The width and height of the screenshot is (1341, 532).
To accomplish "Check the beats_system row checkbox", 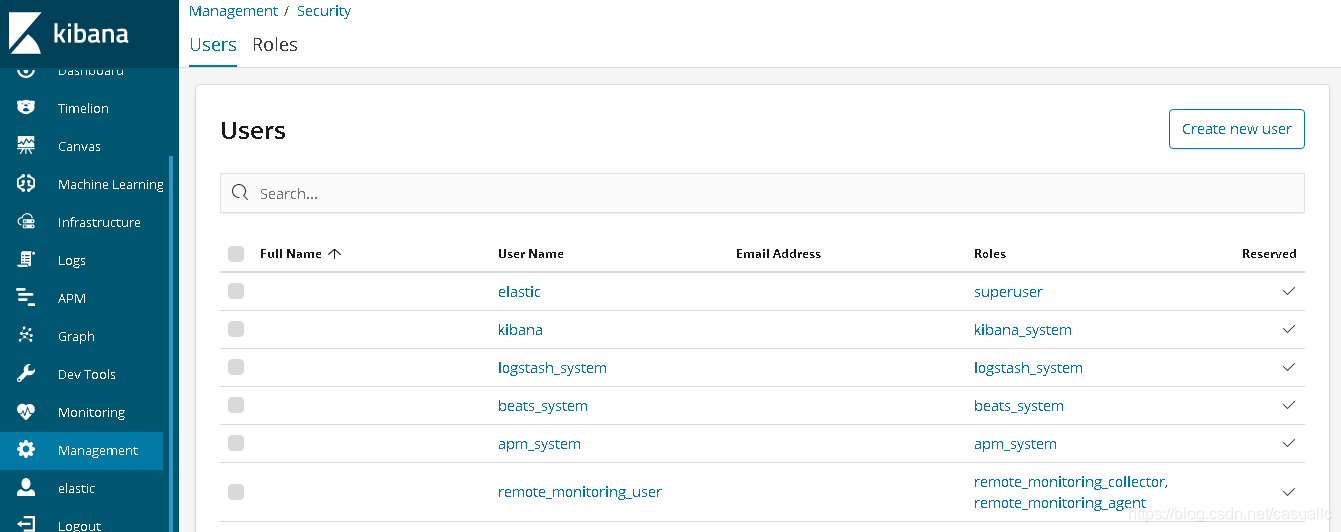I will 236,405.
